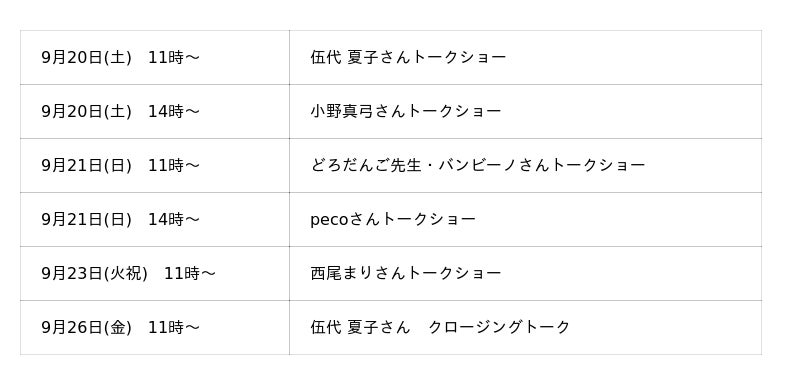Screen dimensions: 800x385
Task: Click the 9月26日(金) 11時～ cell
Action: coord(155,328)
